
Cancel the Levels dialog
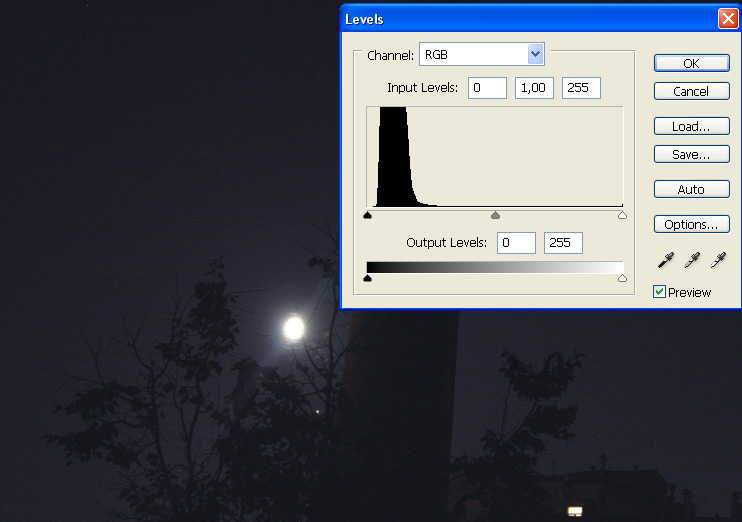tap(691, 91)
